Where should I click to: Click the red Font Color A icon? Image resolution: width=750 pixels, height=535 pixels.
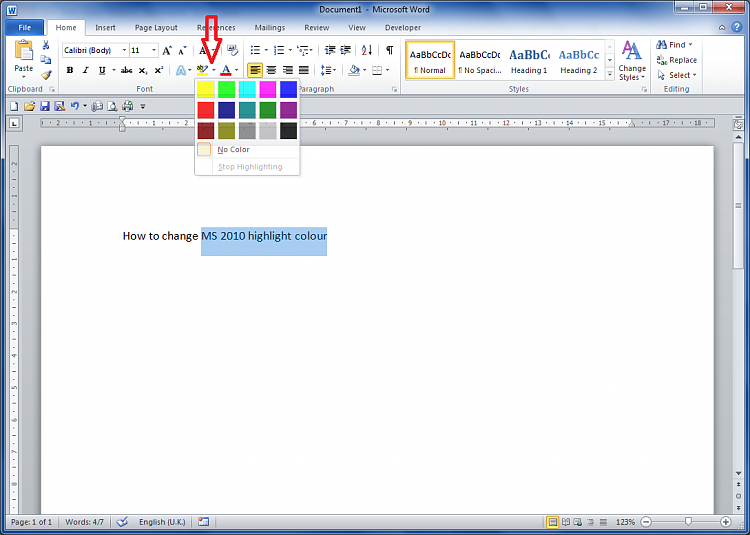click(226, 70)
